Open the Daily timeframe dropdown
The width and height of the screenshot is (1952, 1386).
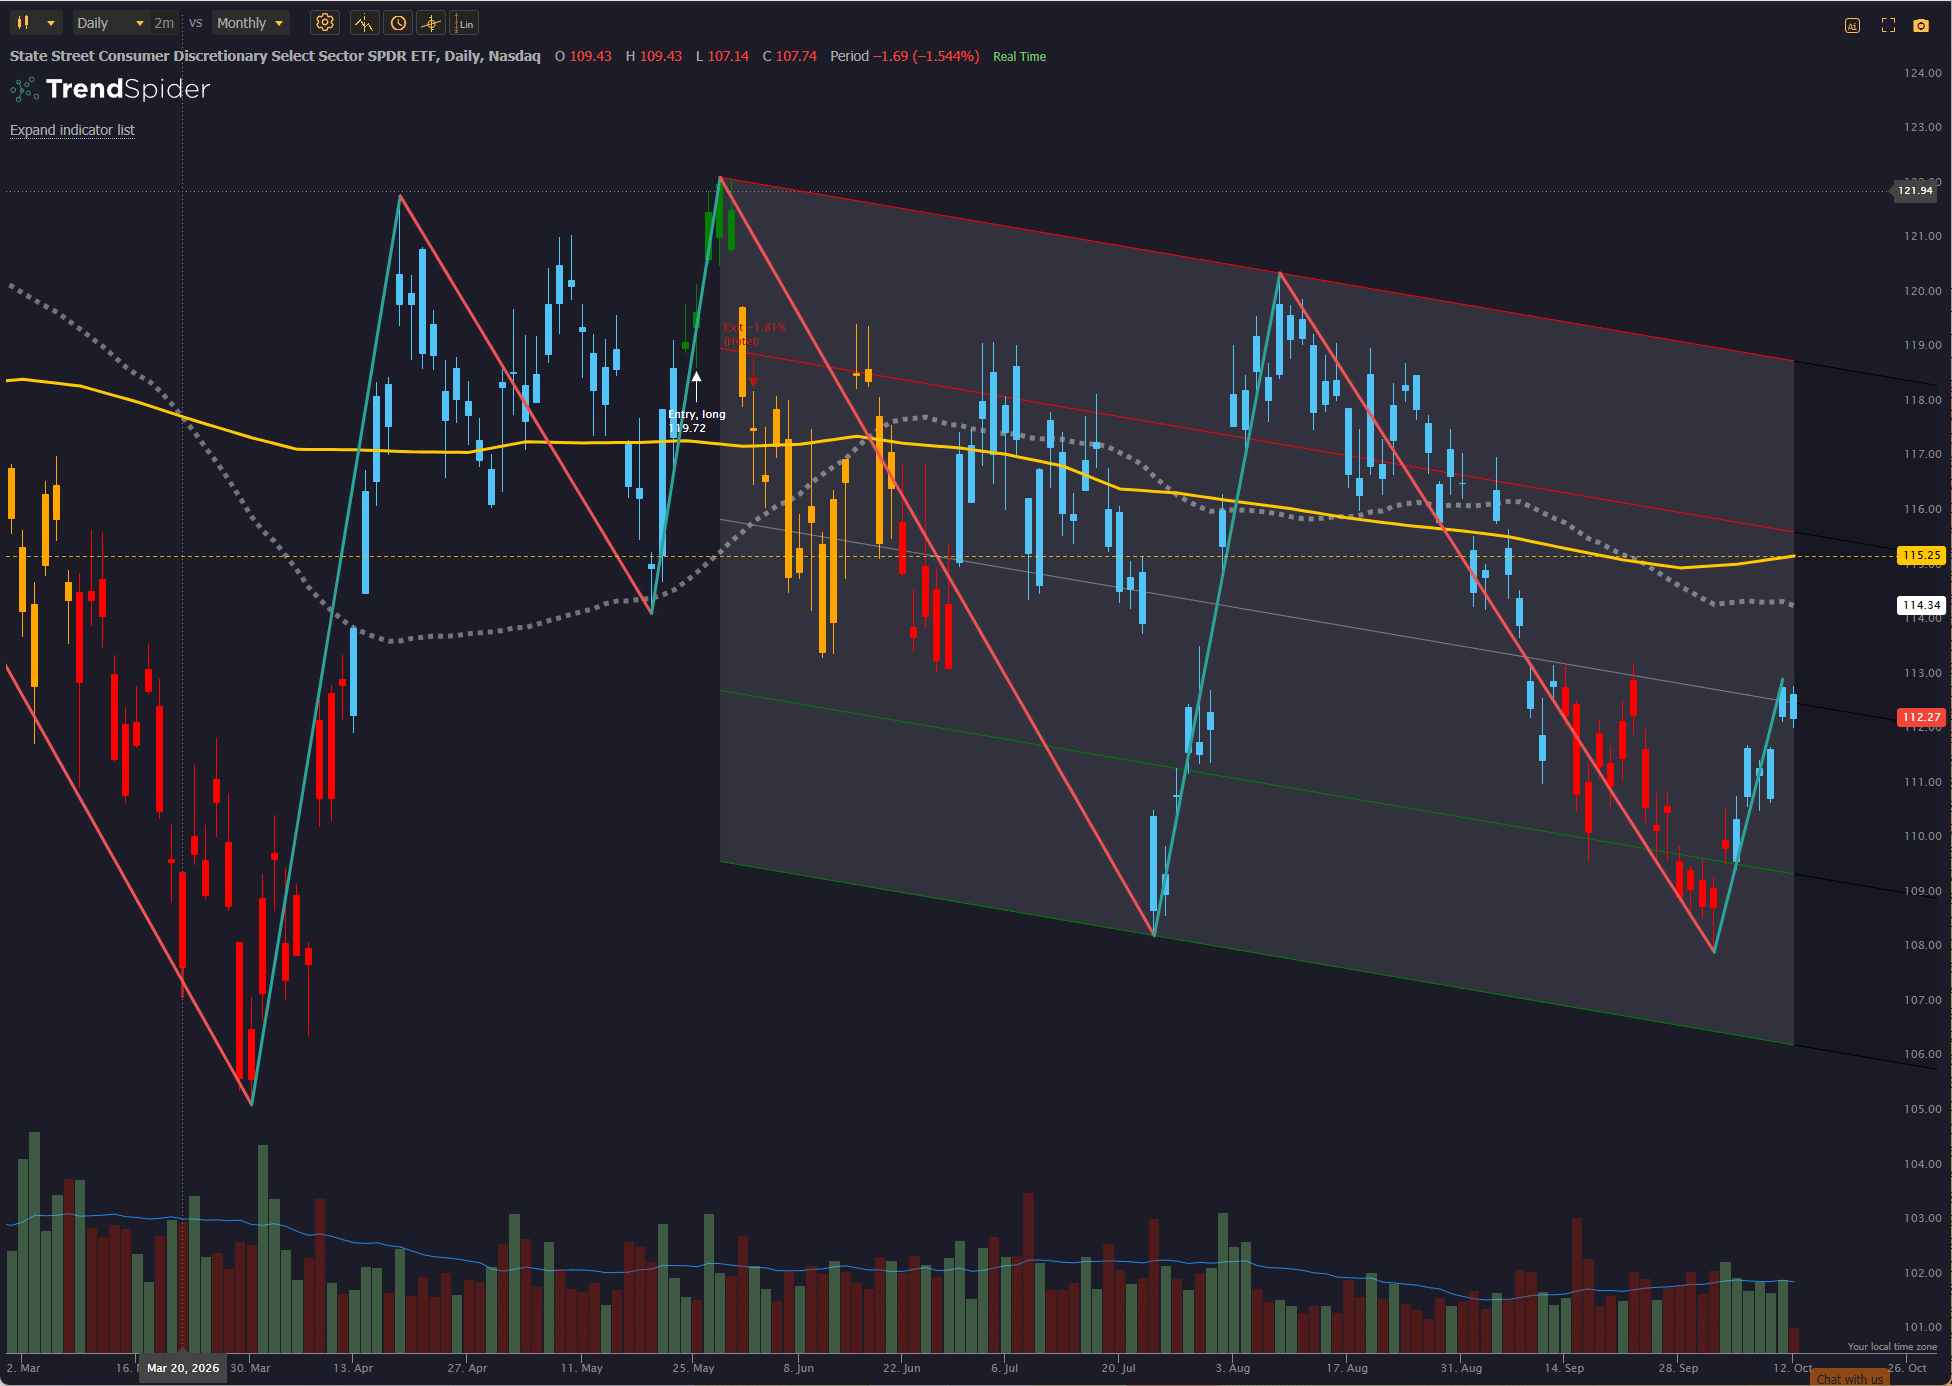(x=110, y=22)
